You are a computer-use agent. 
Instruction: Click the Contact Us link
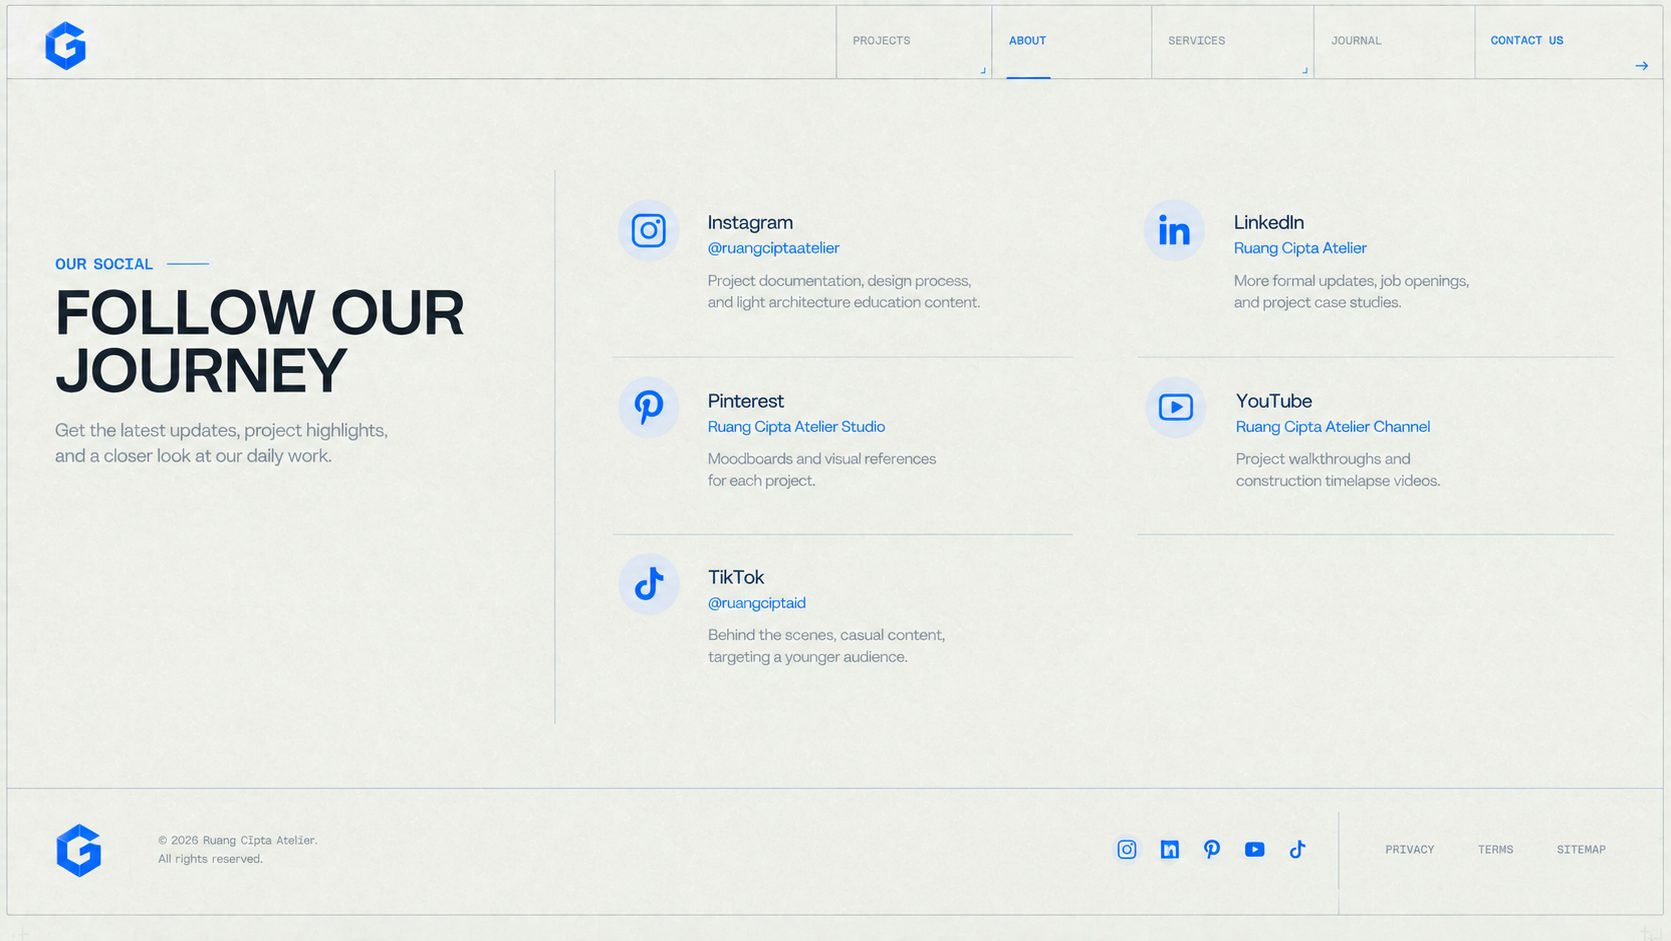click(x=1526, y=41)
